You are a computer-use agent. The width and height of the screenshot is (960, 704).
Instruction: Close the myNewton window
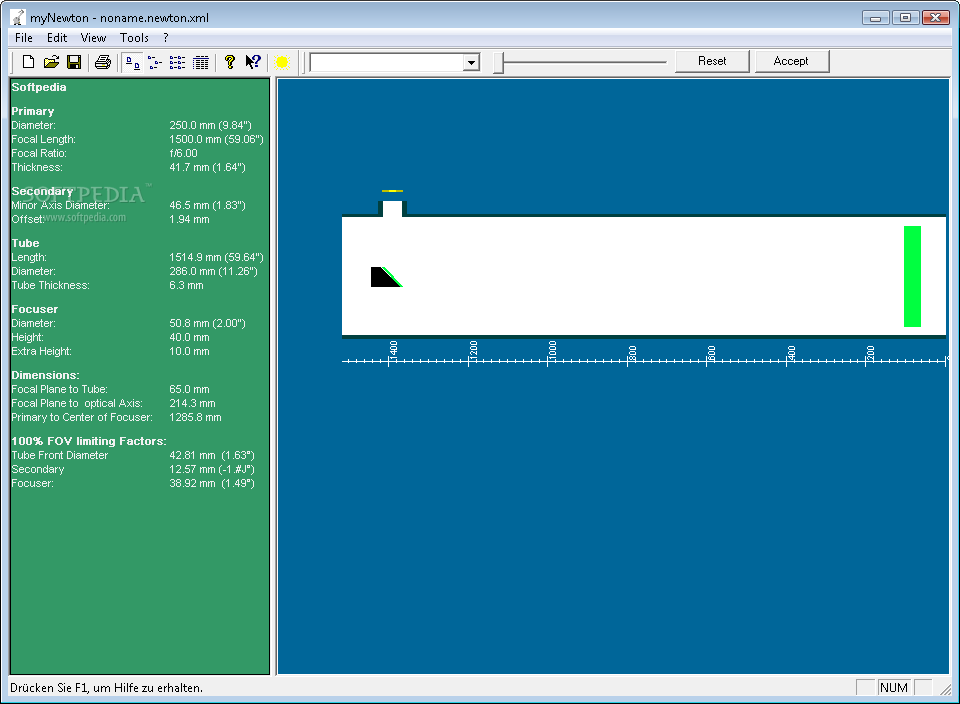935,18
